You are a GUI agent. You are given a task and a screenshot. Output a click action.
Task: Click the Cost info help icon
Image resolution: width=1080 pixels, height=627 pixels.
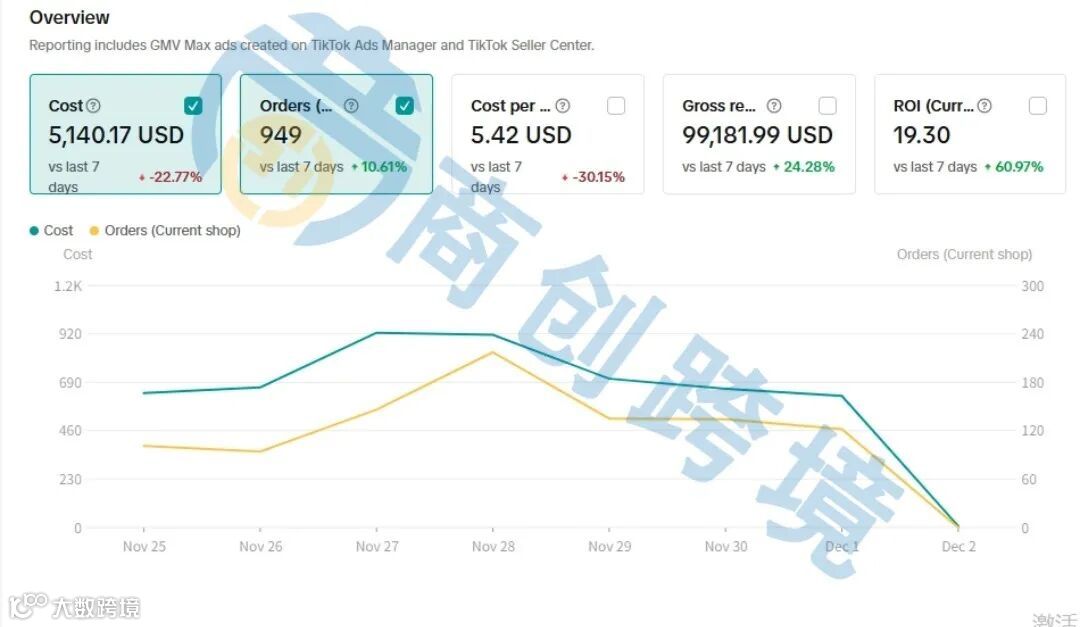[93, 106]
